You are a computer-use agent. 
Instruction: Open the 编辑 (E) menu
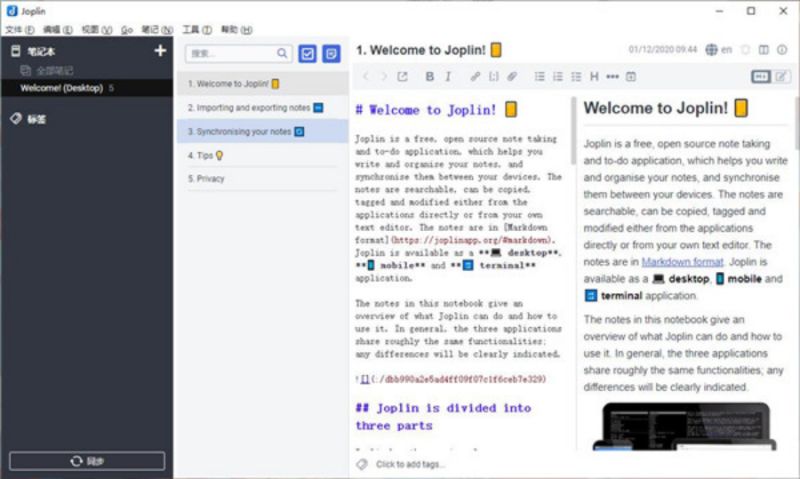click(58, 30)
